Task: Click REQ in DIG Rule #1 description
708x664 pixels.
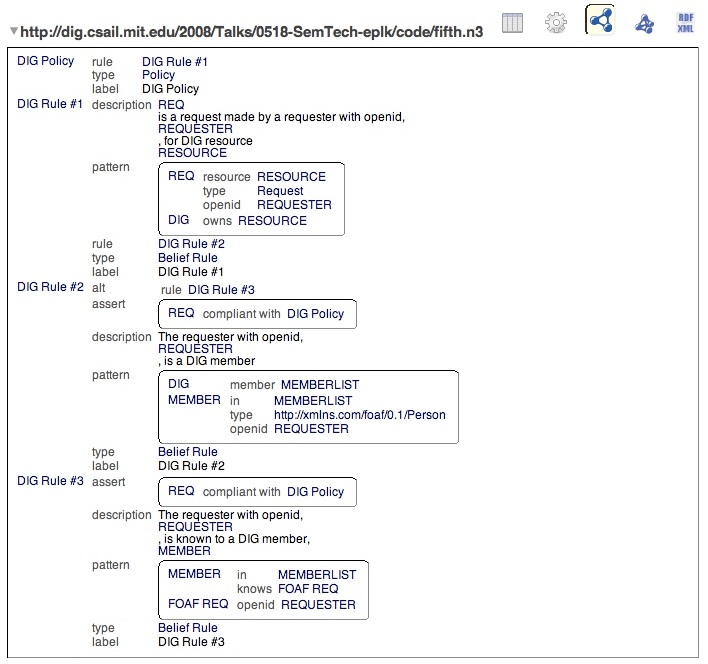Action: pyautogui.click(x=171, y=105)
